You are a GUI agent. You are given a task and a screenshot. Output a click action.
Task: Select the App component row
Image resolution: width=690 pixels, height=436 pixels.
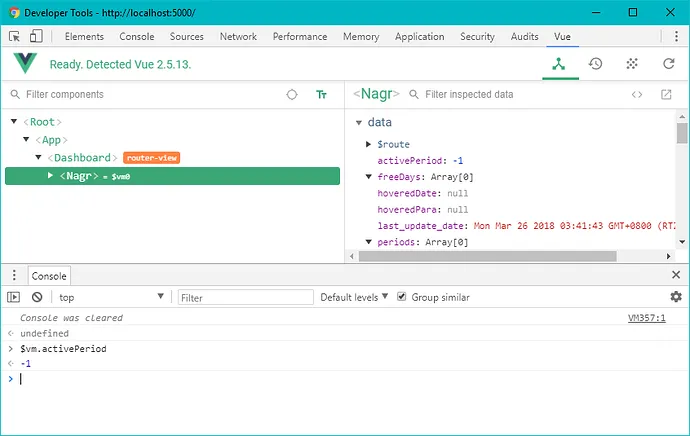coord(172,140)
